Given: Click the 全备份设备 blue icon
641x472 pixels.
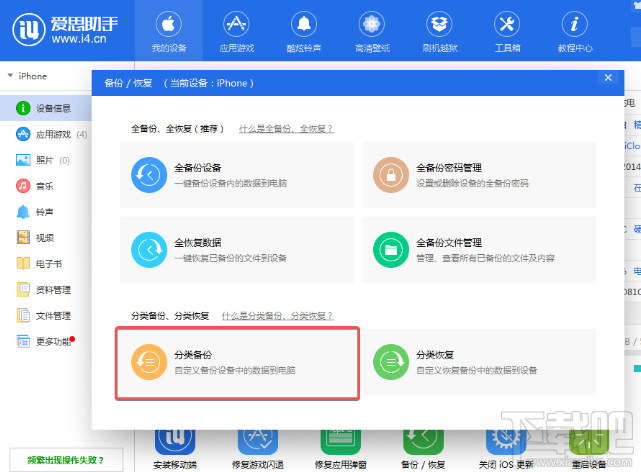Looking at the screenshot, I should 149,175.
